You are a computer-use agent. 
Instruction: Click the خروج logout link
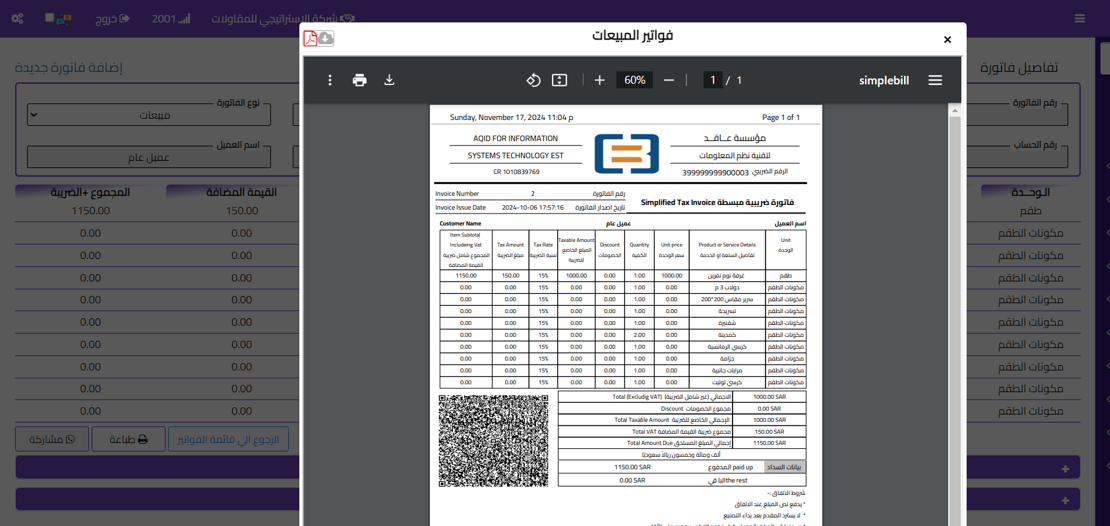(x=113, y=18)
